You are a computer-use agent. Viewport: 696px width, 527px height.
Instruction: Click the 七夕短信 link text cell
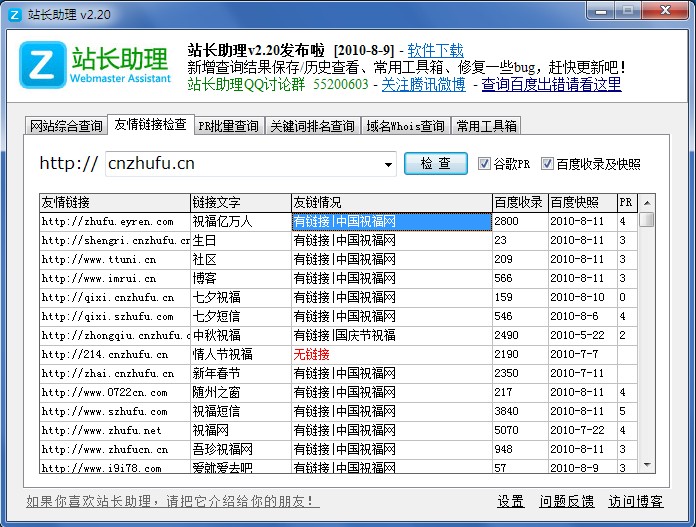click(x=241, y=317)
